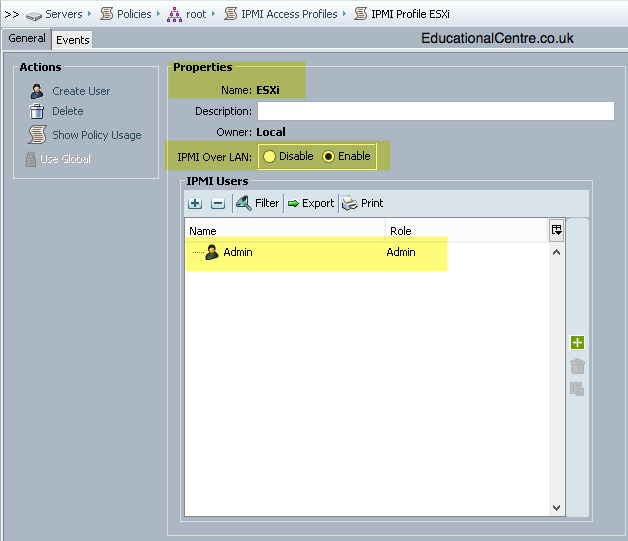Image resolution: width=628 pixels, height=541 pixels.
Task: Click the green add user plus icon
Action: 577,342
